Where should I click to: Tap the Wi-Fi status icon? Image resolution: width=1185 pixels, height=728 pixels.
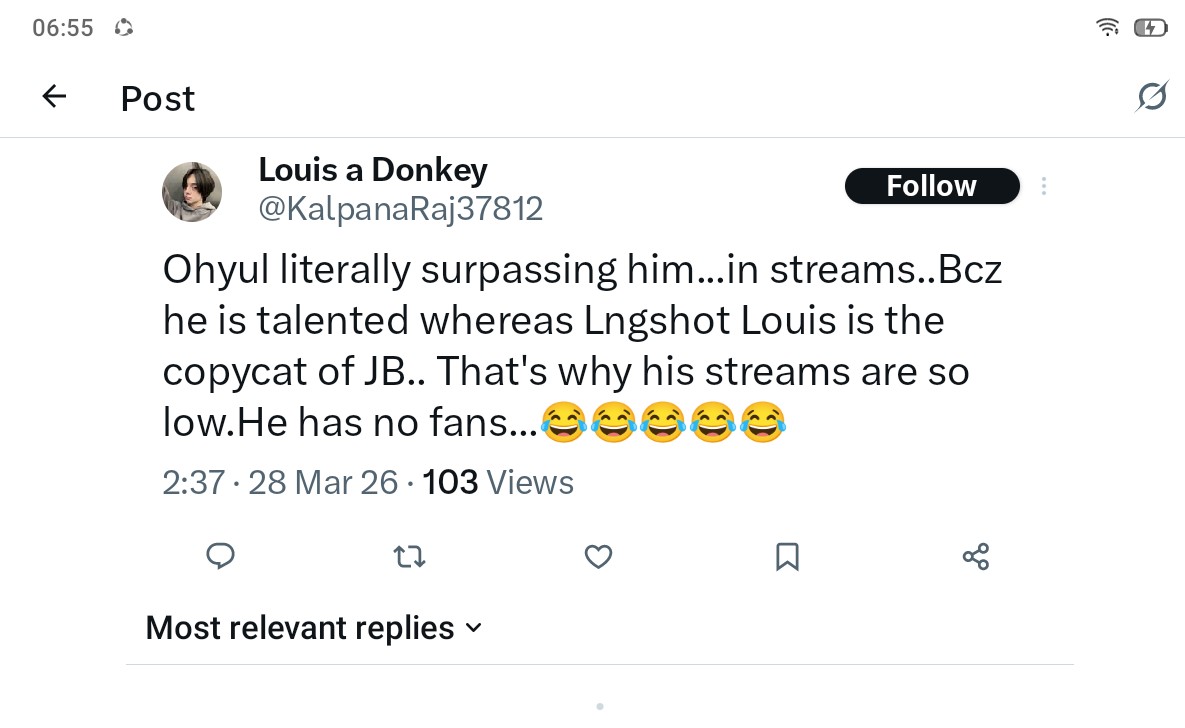coord(1108,28)
